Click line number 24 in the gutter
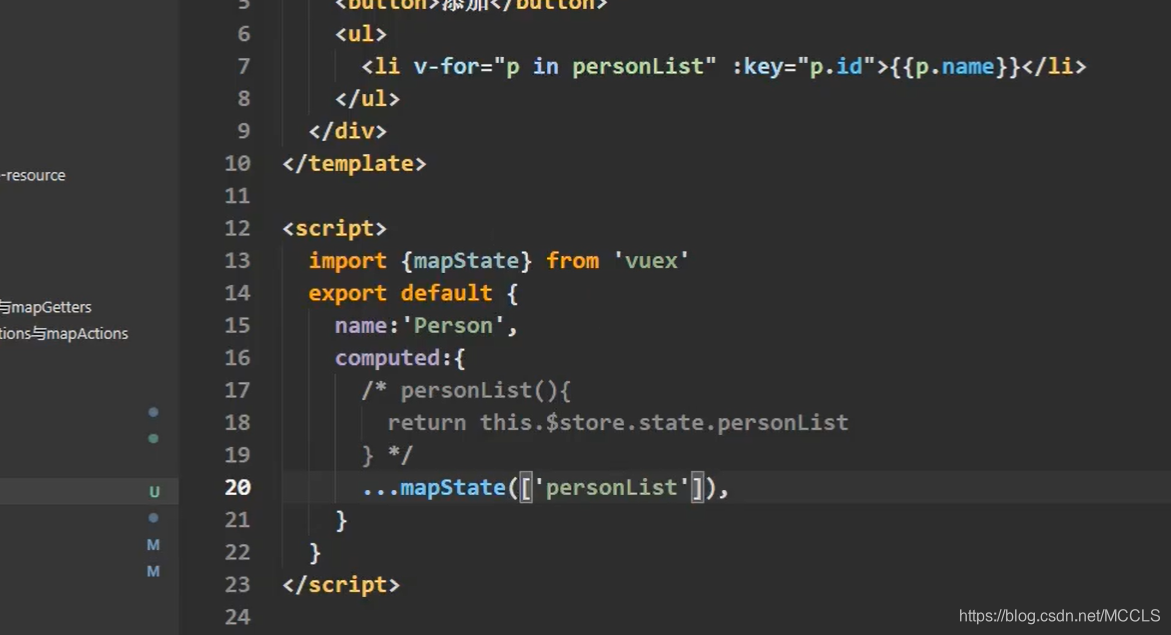 (x=237, y=617)
